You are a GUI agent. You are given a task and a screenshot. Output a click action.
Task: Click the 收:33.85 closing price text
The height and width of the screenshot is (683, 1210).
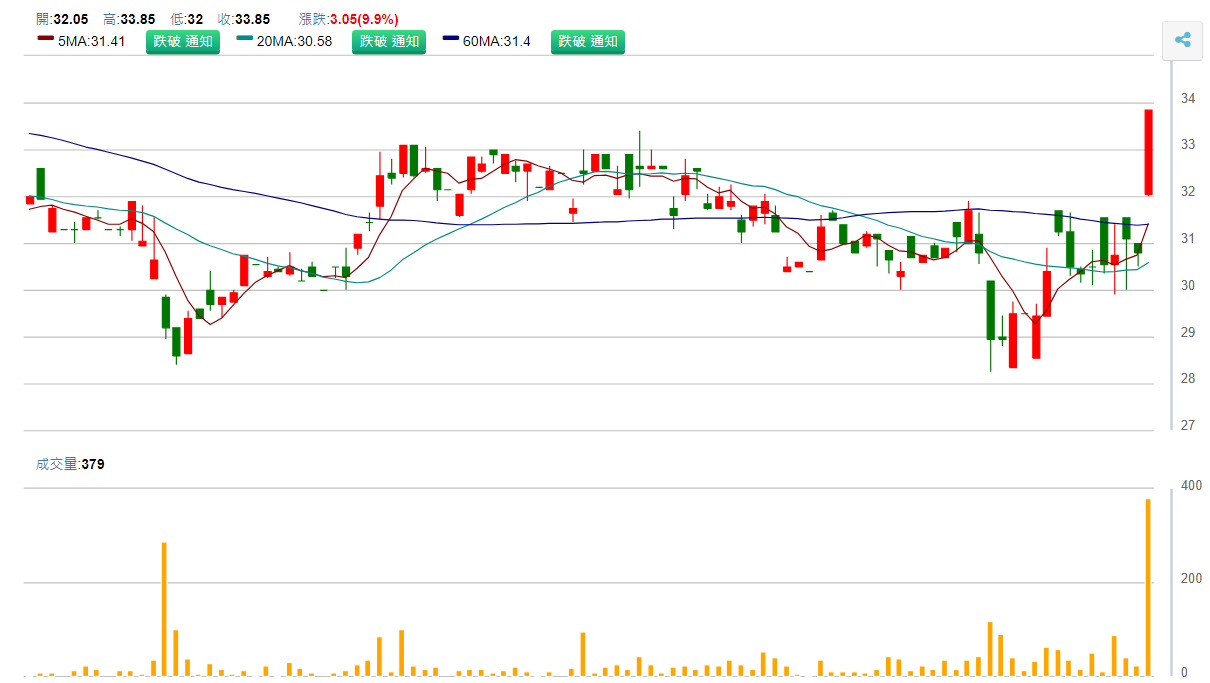pyautogui.click(x=245, y=19)
